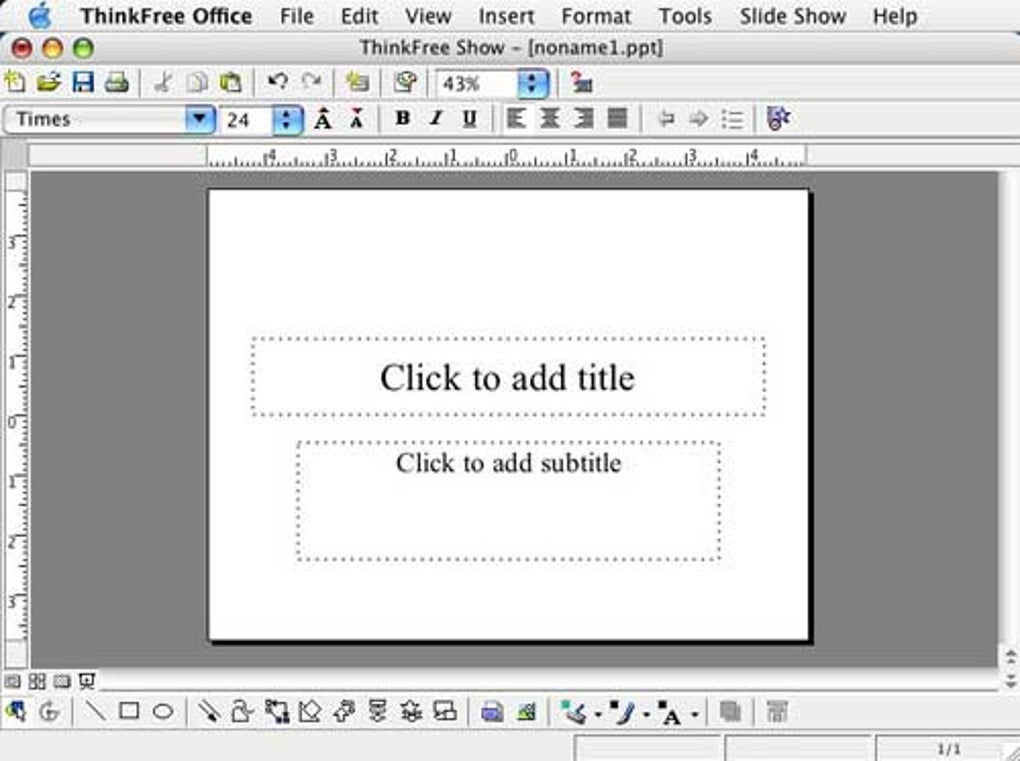Click center text alignment button
The image size is (1020, 761).
point(550,118)
